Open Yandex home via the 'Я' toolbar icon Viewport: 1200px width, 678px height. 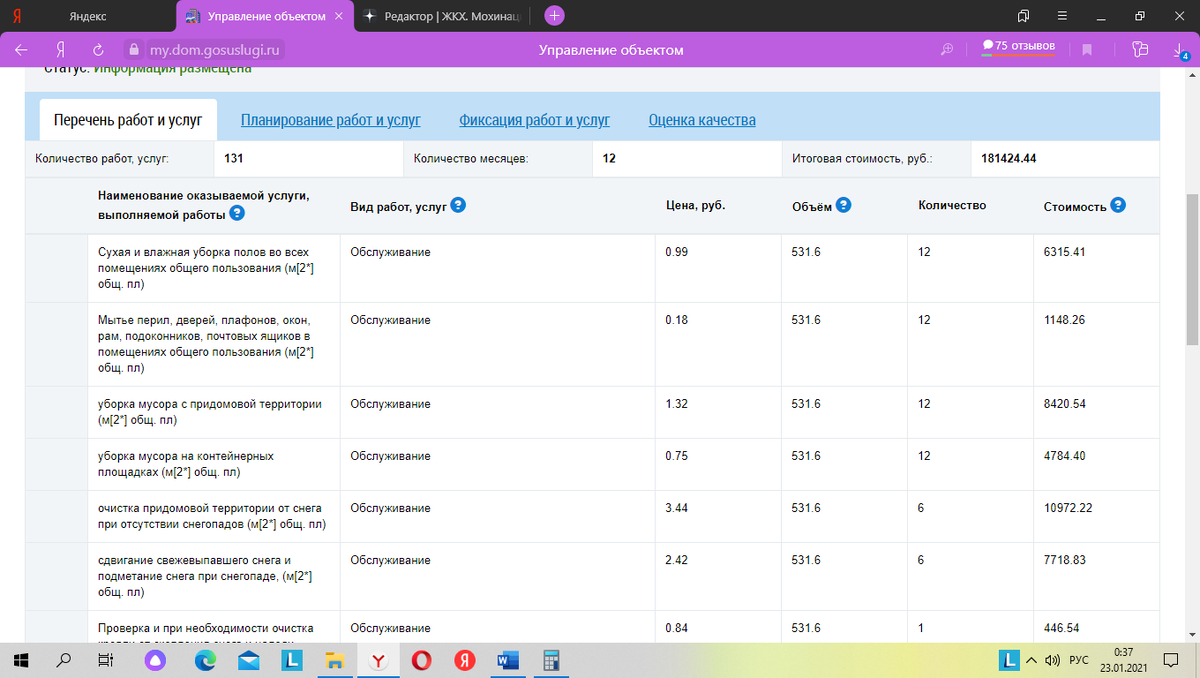[x=61, y=49]
